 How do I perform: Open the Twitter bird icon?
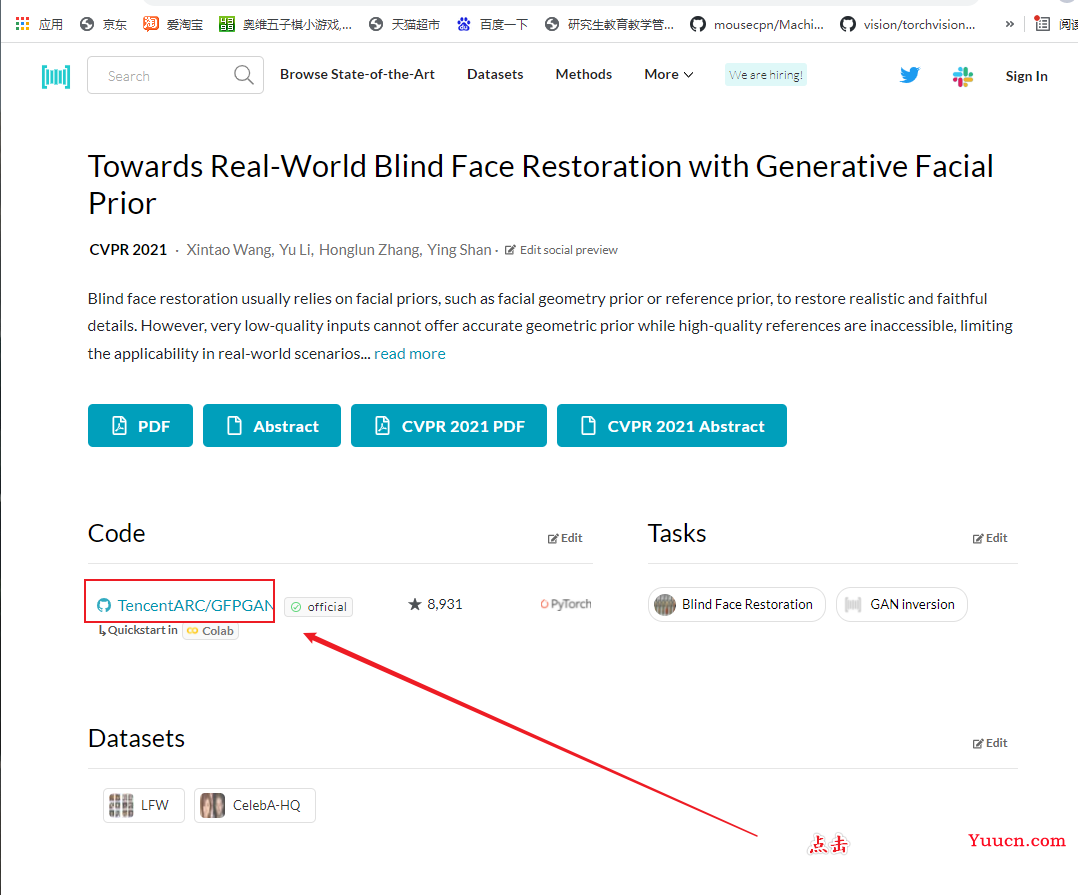910,75
